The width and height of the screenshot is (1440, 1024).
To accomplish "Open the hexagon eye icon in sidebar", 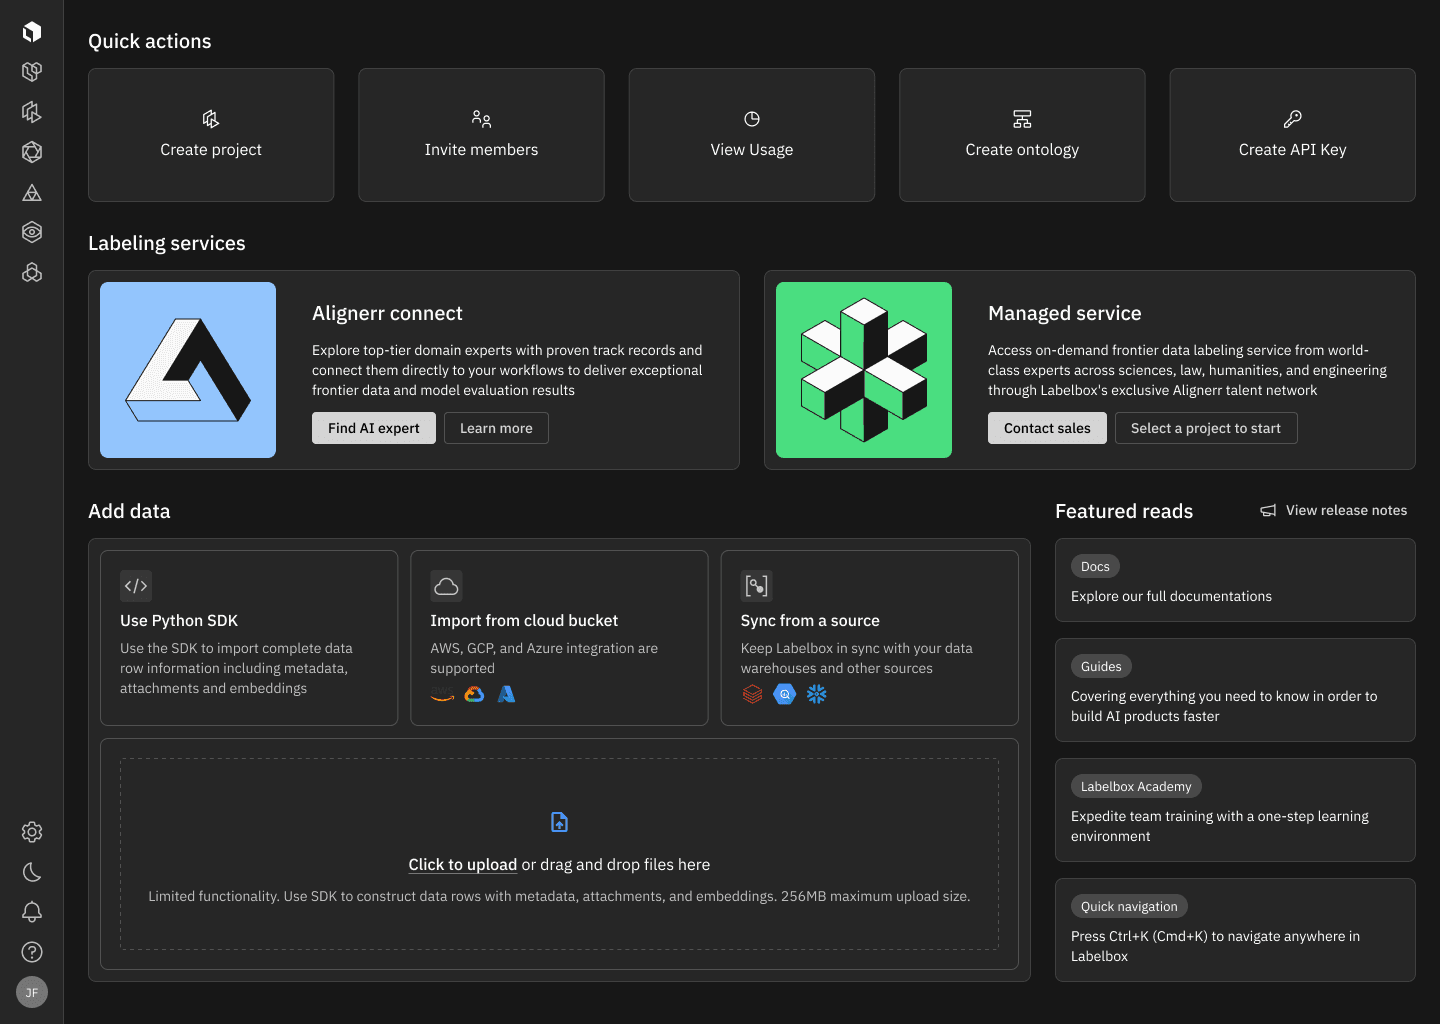I will point(32,232).
